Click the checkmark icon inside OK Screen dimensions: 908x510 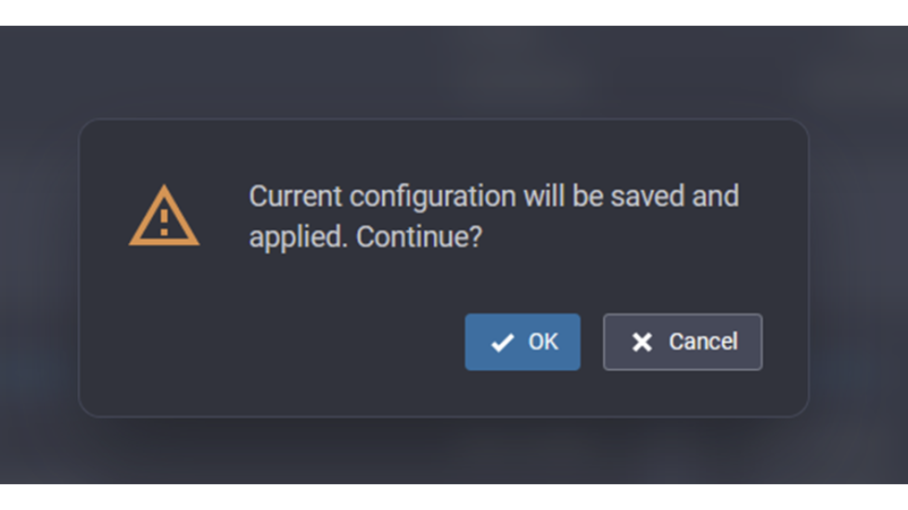point(502,343)
